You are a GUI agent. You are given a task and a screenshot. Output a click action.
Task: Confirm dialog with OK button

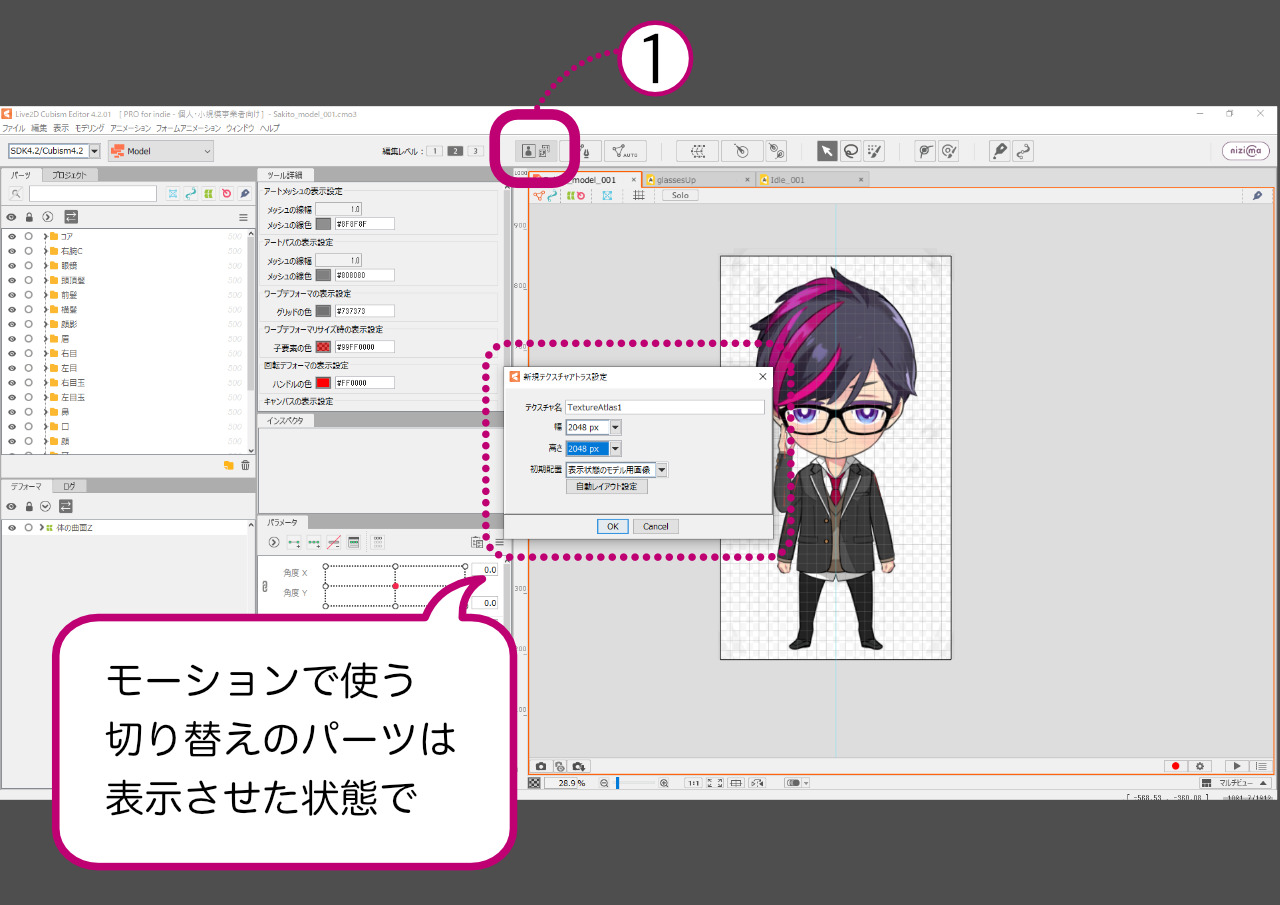coord(612,526)
